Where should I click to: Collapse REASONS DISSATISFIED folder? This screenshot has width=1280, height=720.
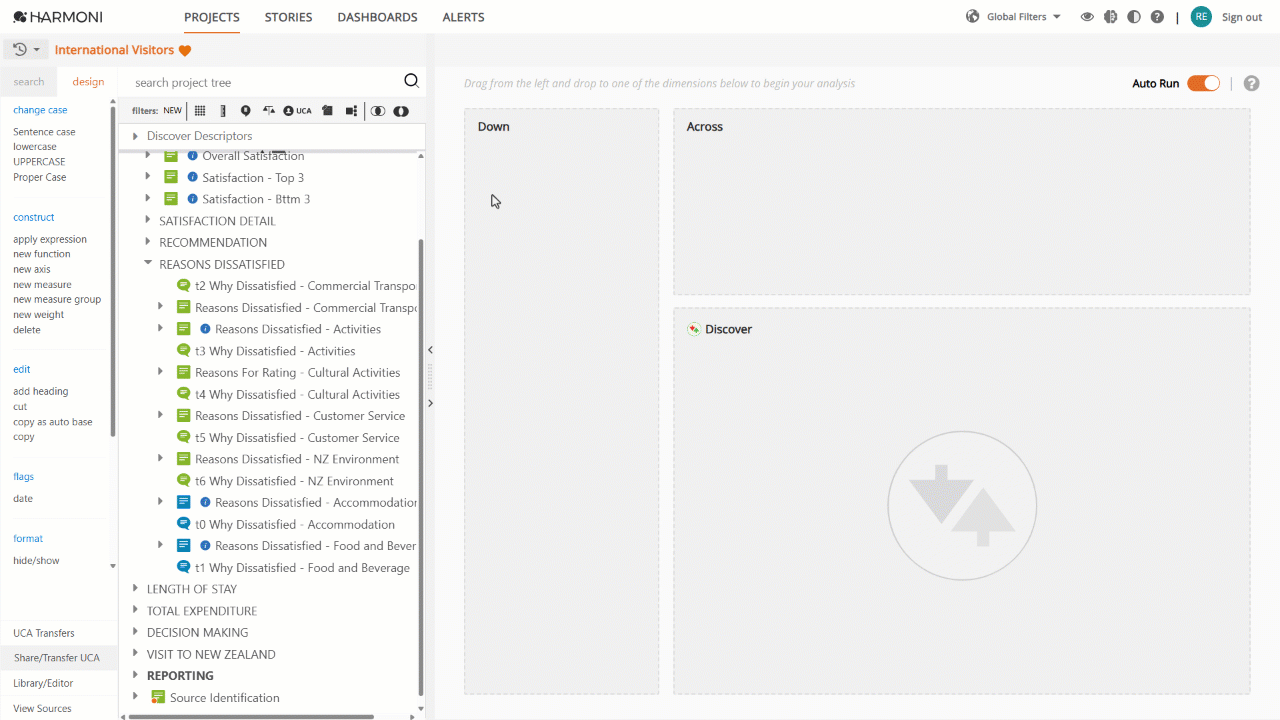click(148, 264)
